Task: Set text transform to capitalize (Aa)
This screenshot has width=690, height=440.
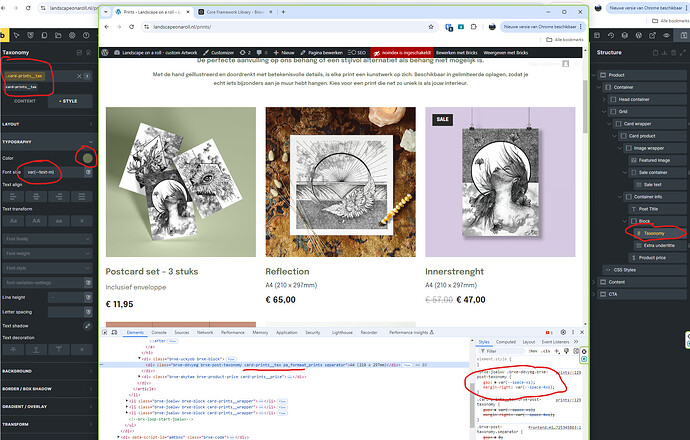Action: [x=13, y=221]
